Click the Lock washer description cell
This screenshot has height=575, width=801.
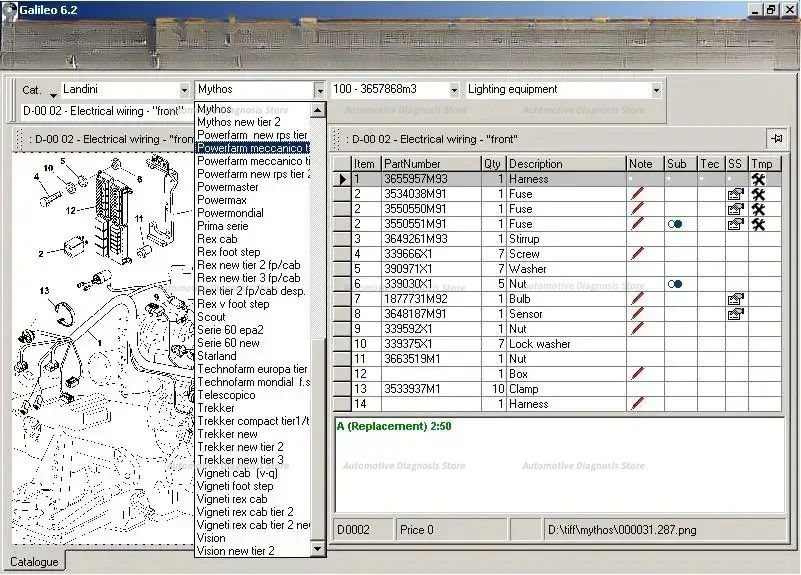coord(566,344)
